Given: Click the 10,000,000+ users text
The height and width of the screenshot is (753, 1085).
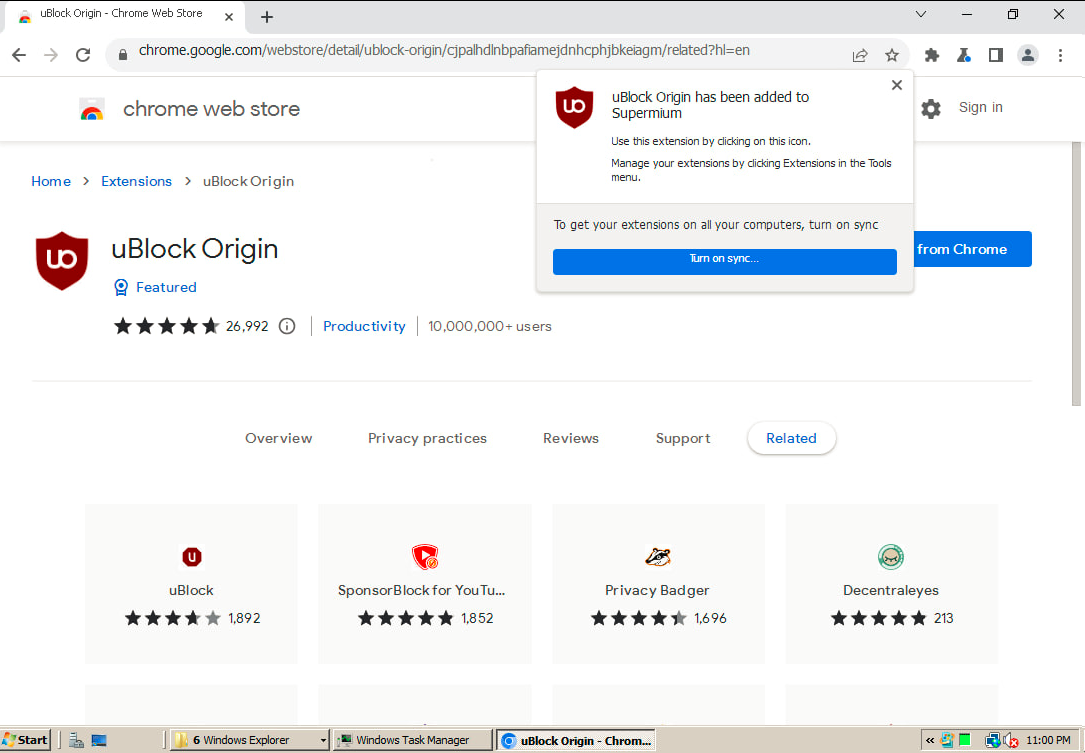Looking at the screenshot, I should (x=490, y=326).
